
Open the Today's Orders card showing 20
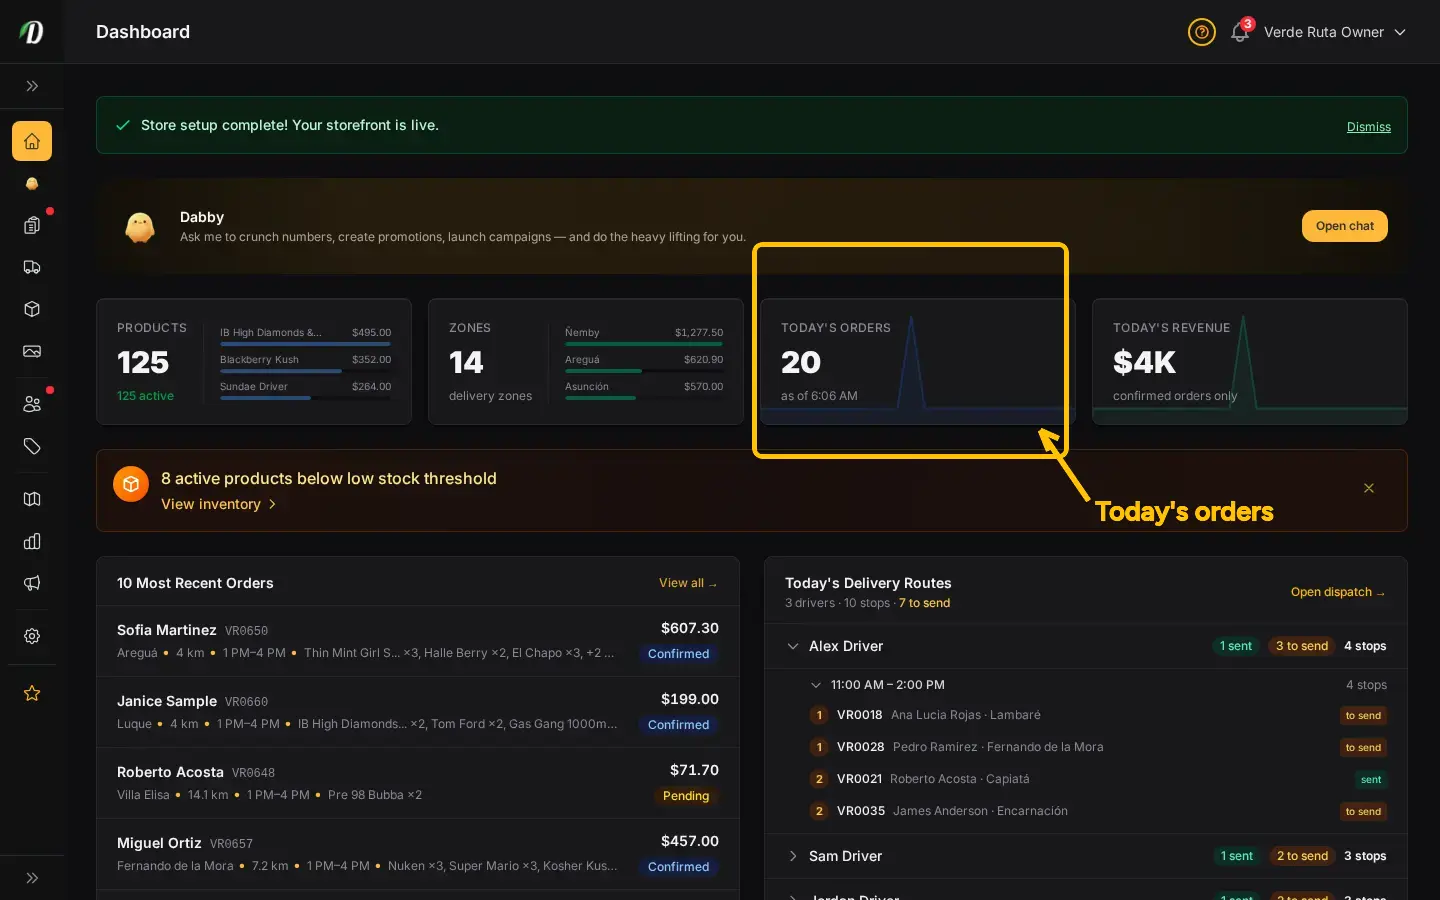[x=918, y=362]
